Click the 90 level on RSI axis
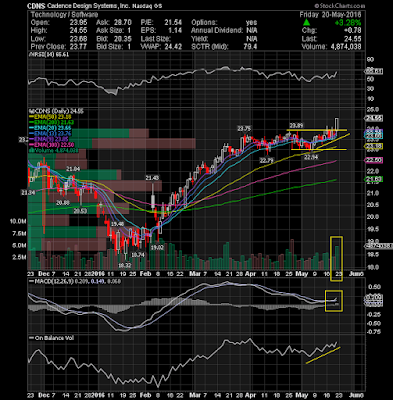 tap(370, 60)
